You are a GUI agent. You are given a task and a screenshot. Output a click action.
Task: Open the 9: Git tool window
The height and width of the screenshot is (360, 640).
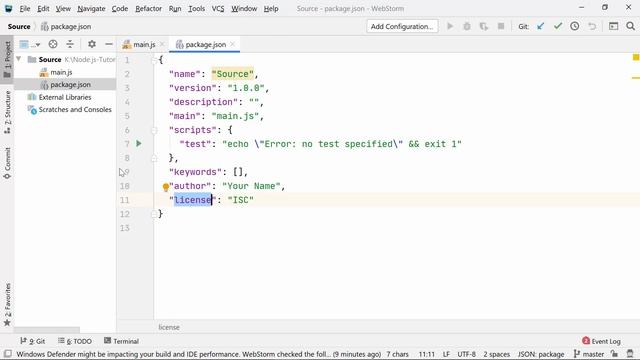tap(33, 341)
